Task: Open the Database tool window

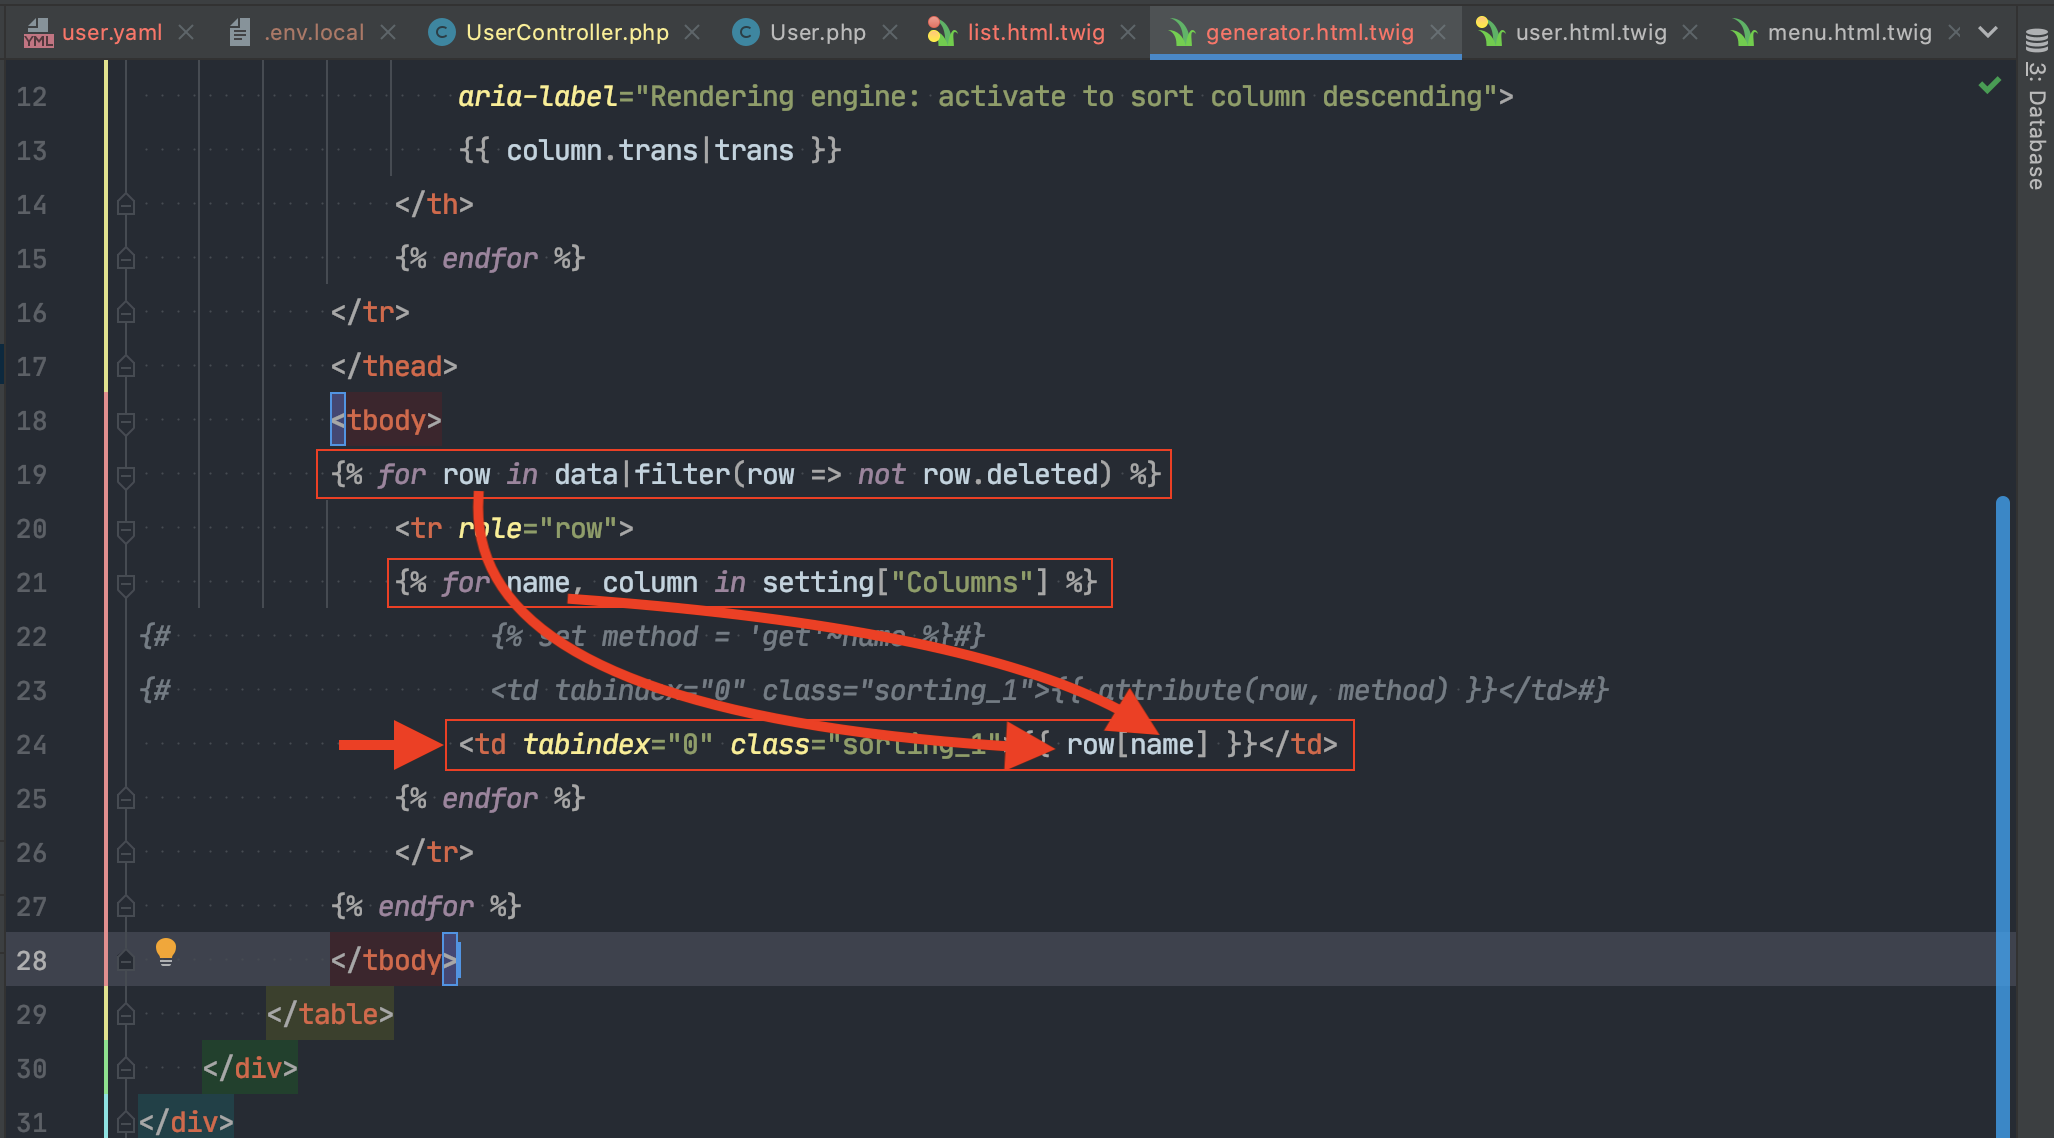Action: pos(2036,110)
